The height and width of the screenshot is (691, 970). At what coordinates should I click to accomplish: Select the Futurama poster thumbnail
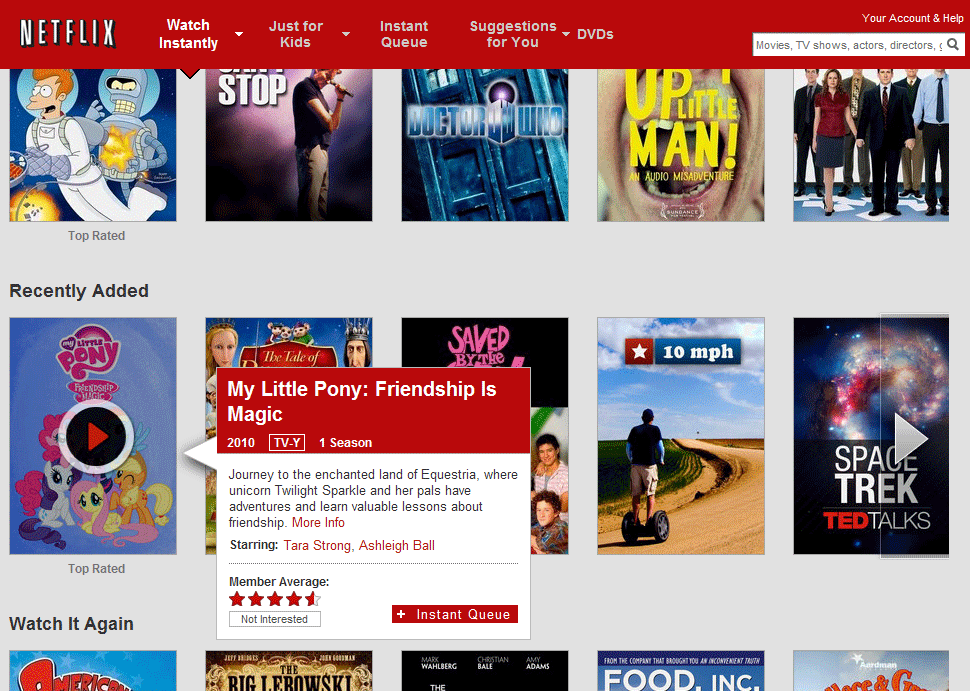tap(93, 145)
